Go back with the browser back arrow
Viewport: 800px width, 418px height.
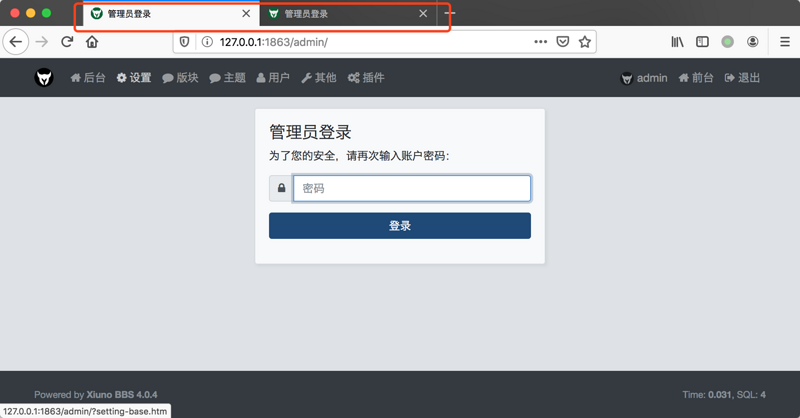click(x=16, y=42)
